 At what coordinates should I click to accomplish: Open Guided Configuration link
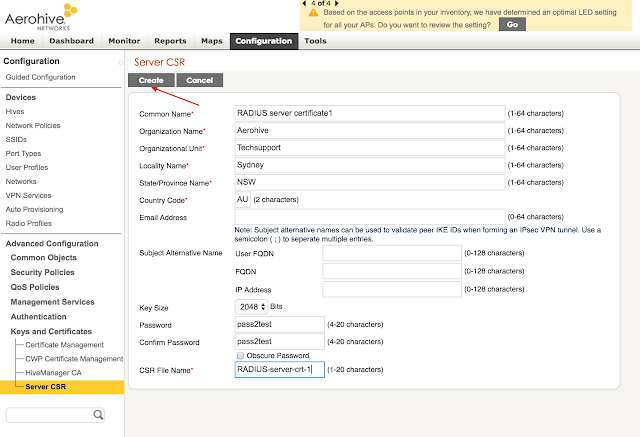click(x=40, y=77)
